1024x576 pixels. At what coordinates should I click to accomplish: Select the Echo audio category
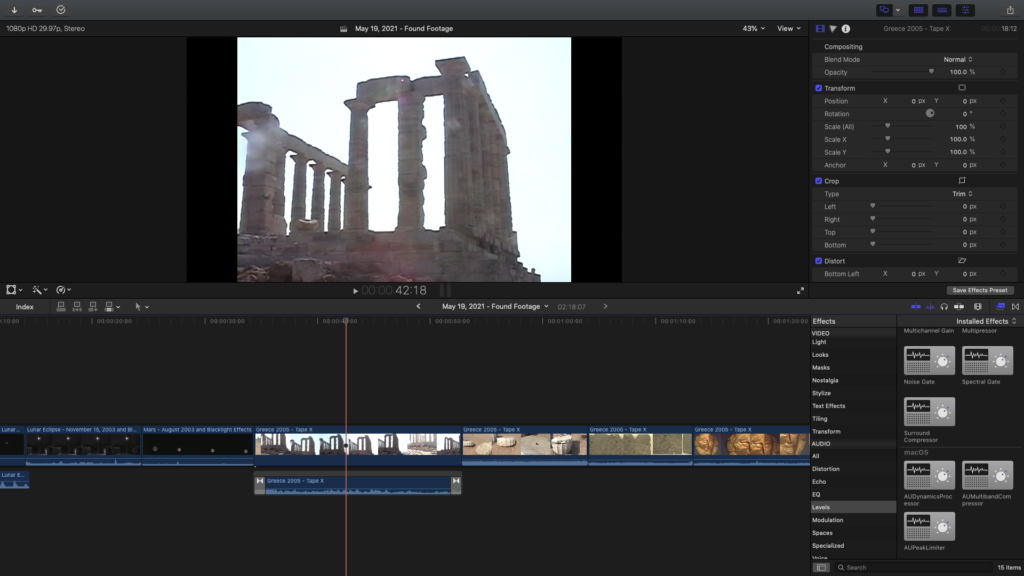pyautogui.click(x=819, y=482)
